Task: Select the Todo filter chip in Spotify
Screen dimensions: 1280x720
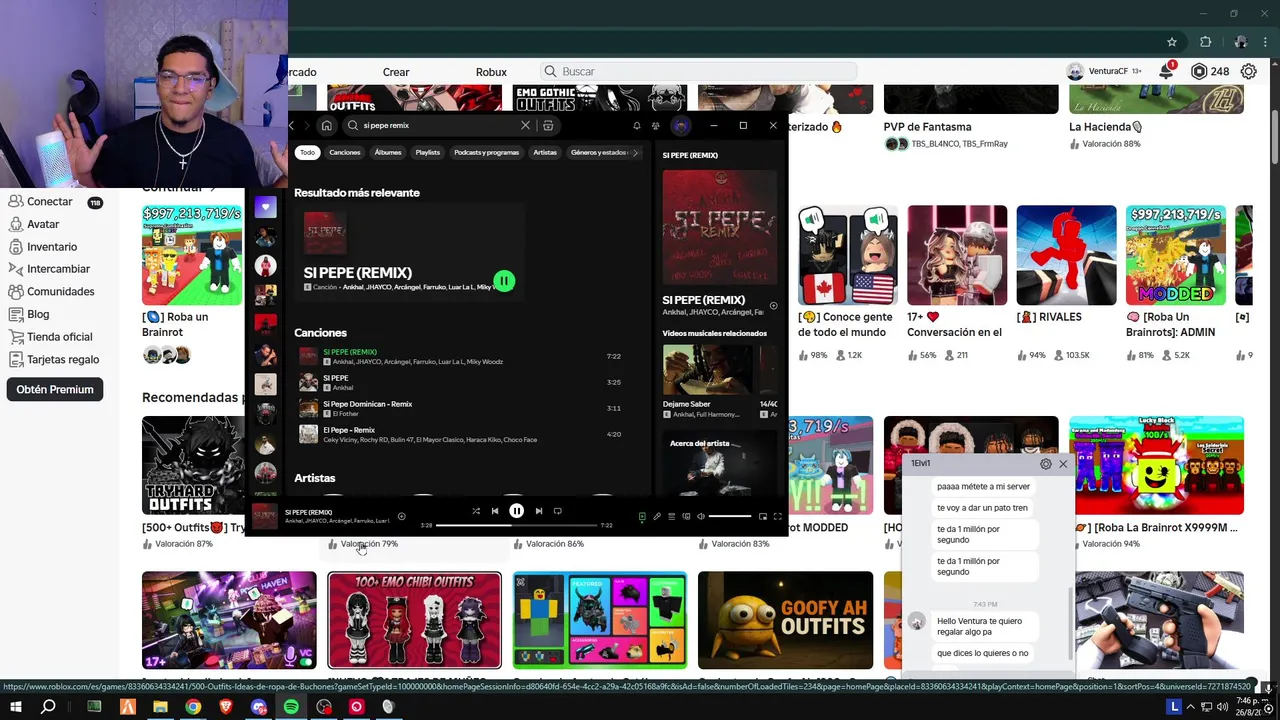Action: [307, 153]
